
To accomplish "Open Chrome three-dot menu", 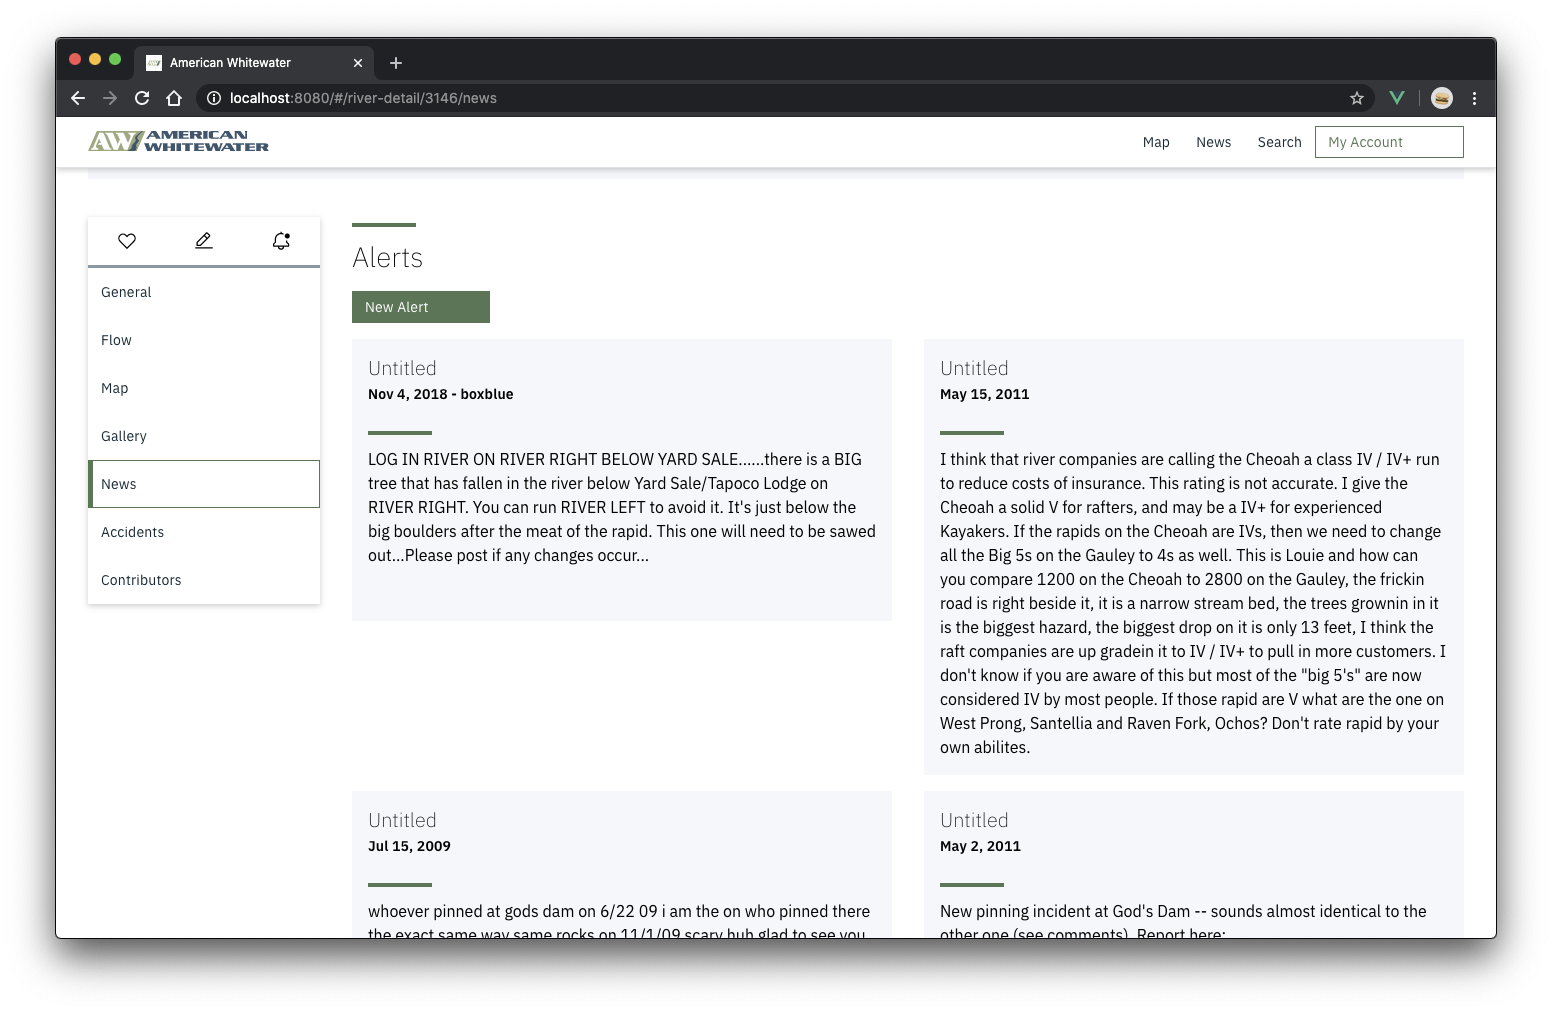I will pyautogui.click(x=1474, y=98).
